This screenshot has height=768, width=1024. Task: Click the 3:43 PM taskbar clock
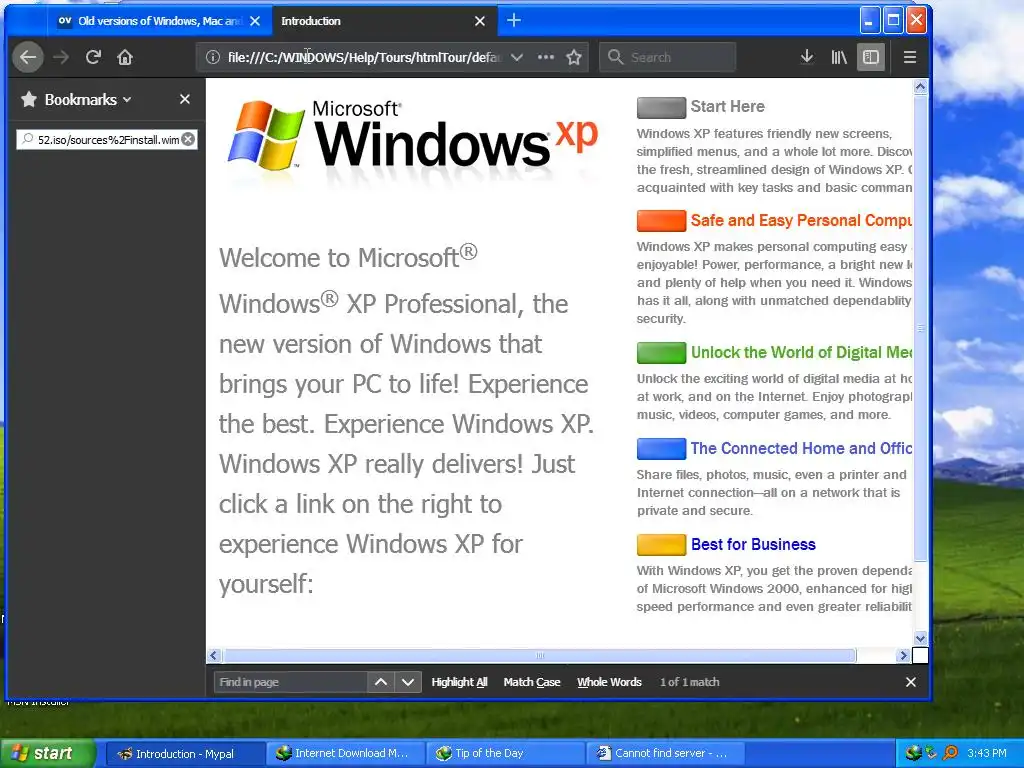point(987,753)
